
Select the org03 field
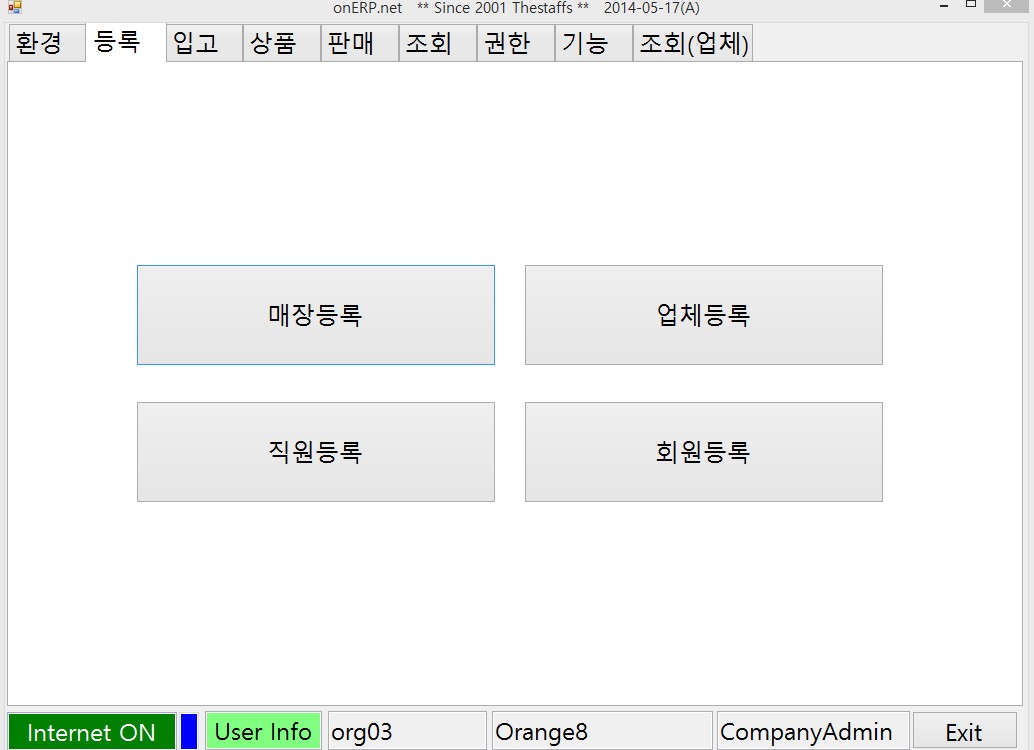(407, 732)
